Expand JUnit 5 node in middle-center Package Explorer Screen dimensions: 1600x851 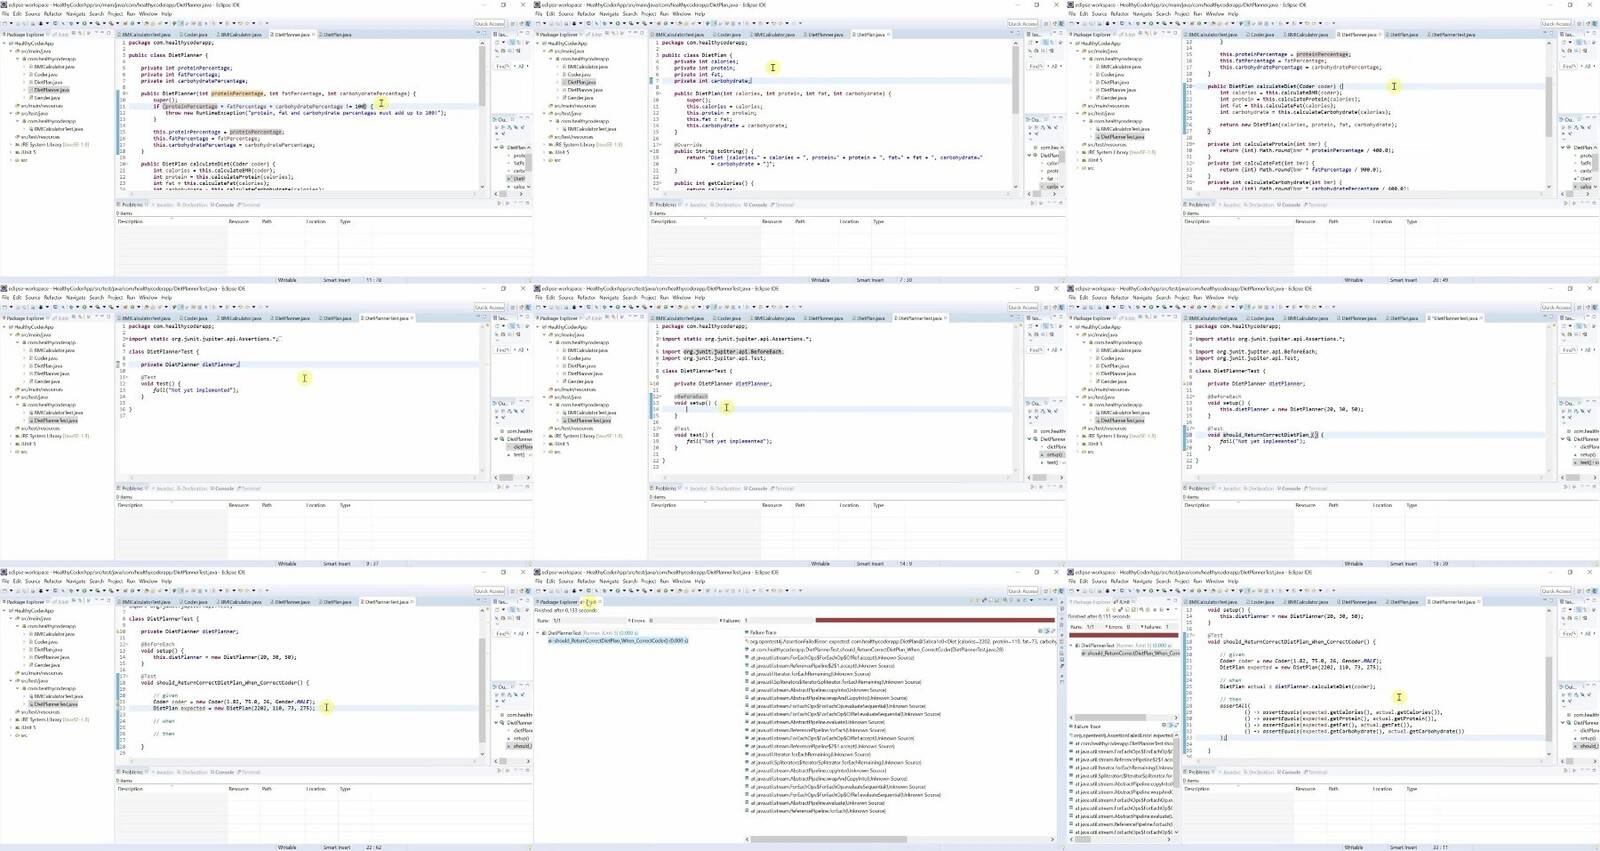(545, 444)
